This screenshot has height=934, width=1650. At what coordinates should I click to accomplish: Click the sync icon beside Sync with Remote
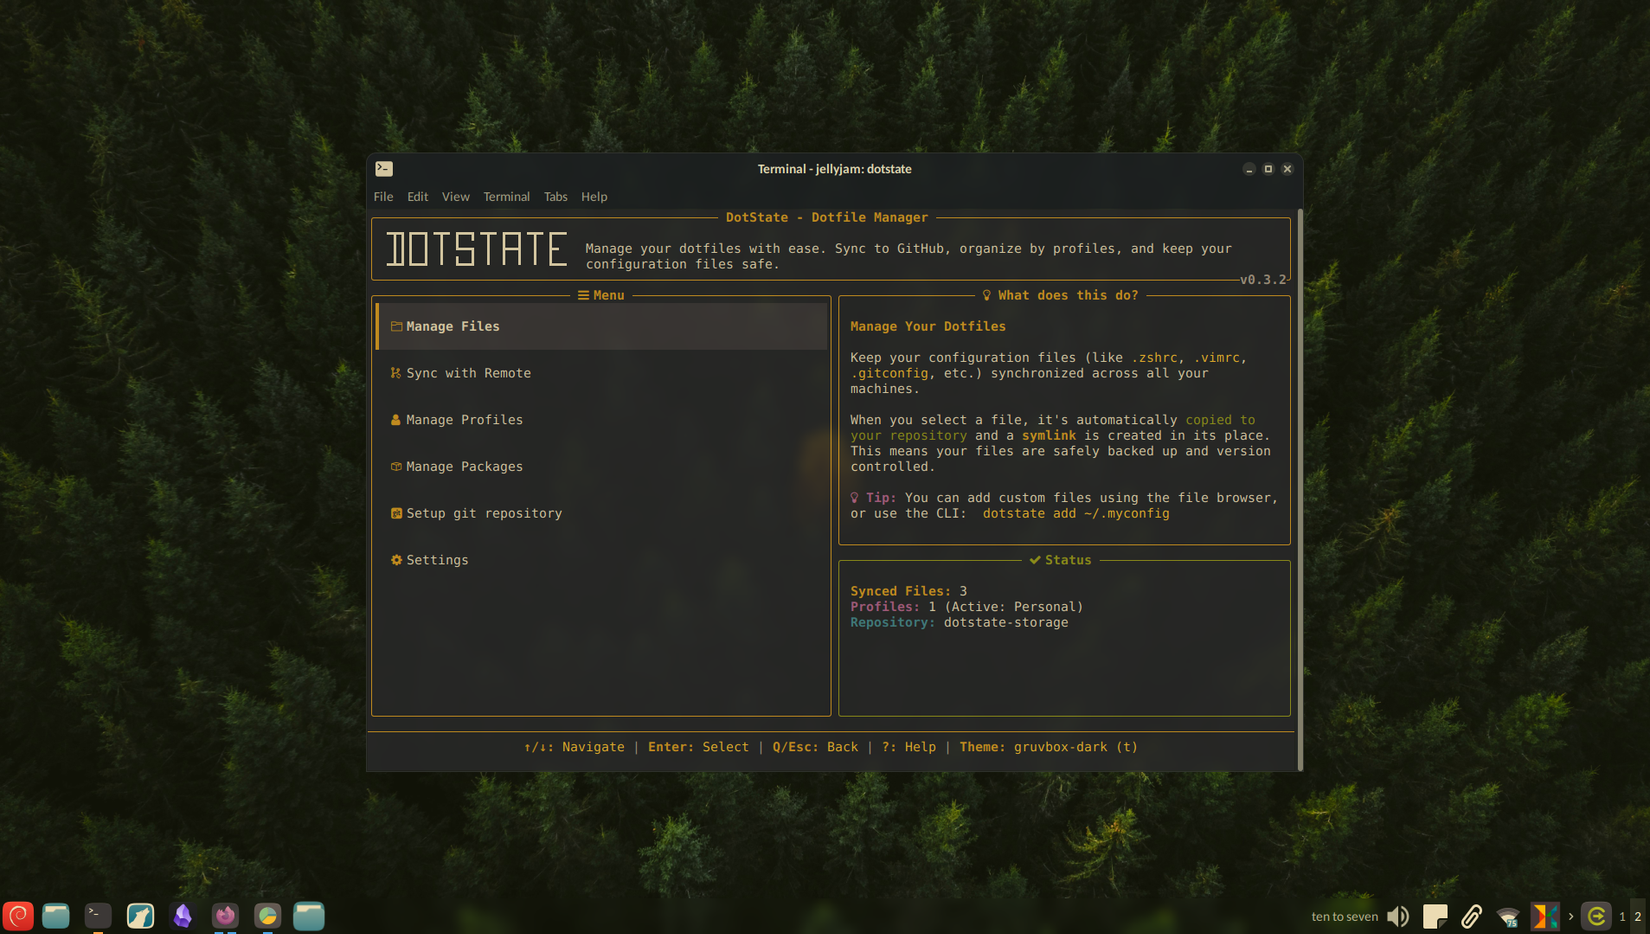click(x=396, y=373)
